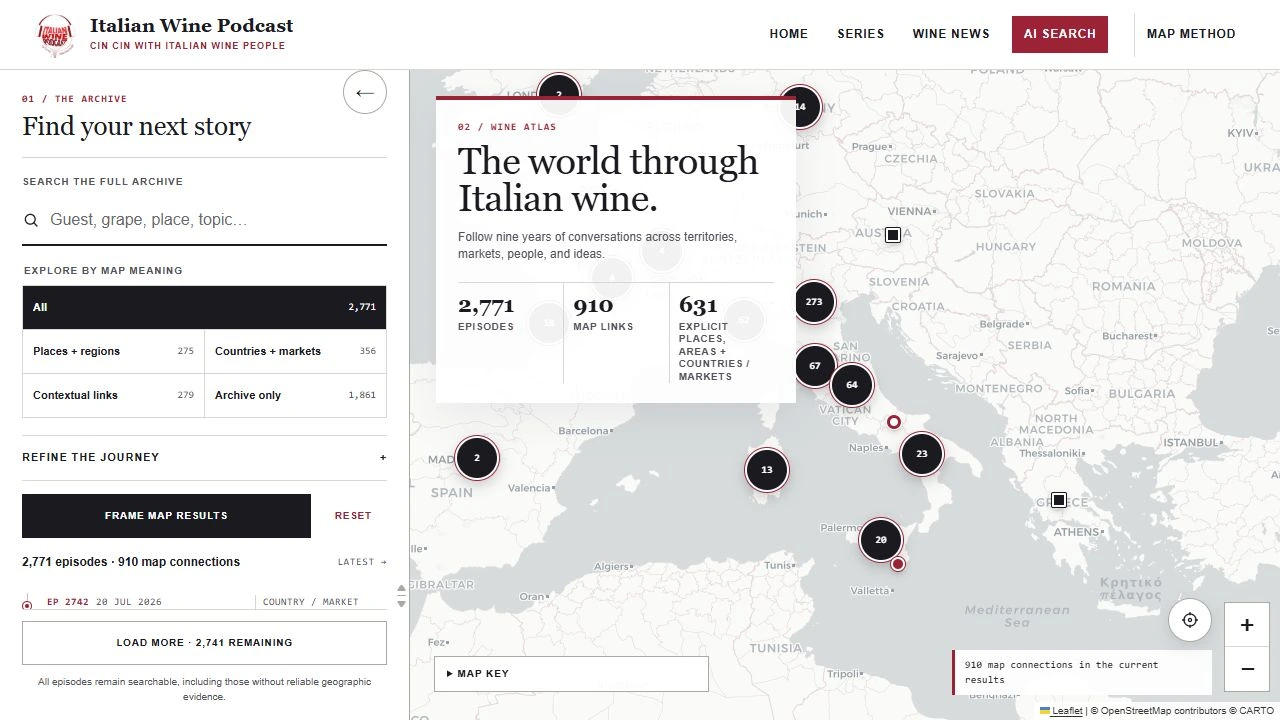Open the map cluster marked 67

coord(815,366)
